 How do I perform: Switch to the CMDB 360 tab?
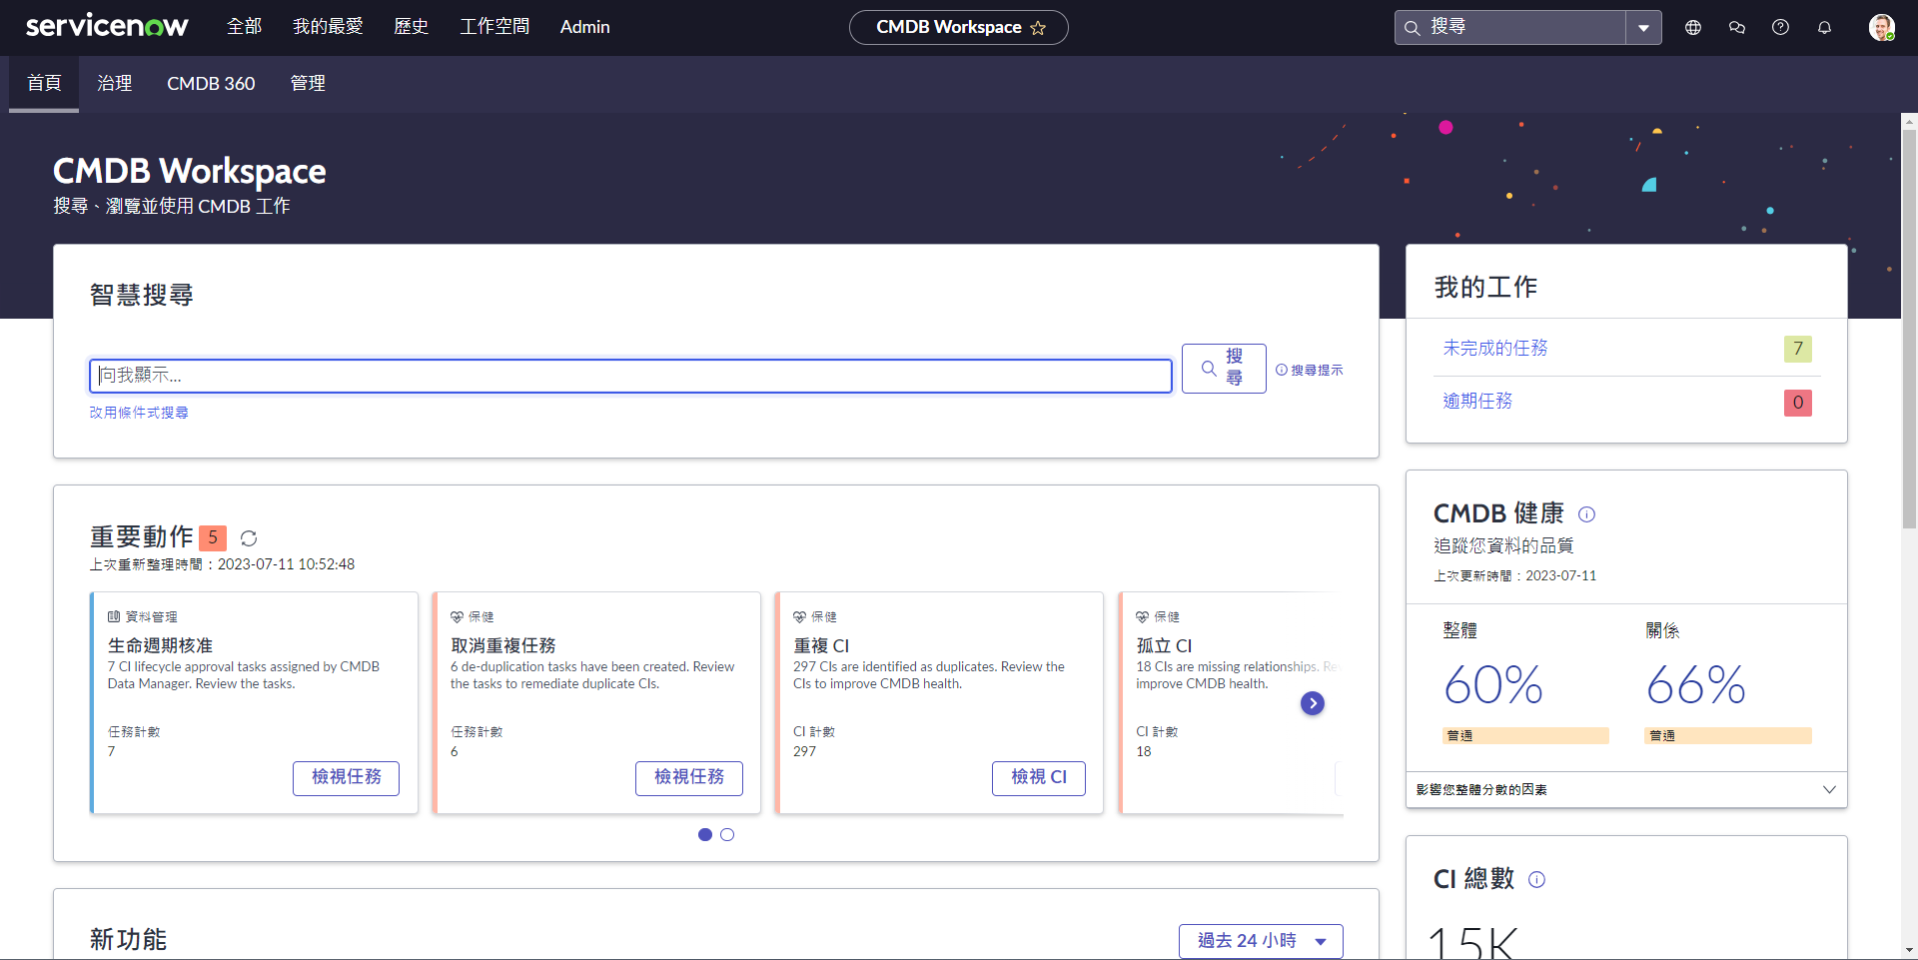click(x=211, y=83)
